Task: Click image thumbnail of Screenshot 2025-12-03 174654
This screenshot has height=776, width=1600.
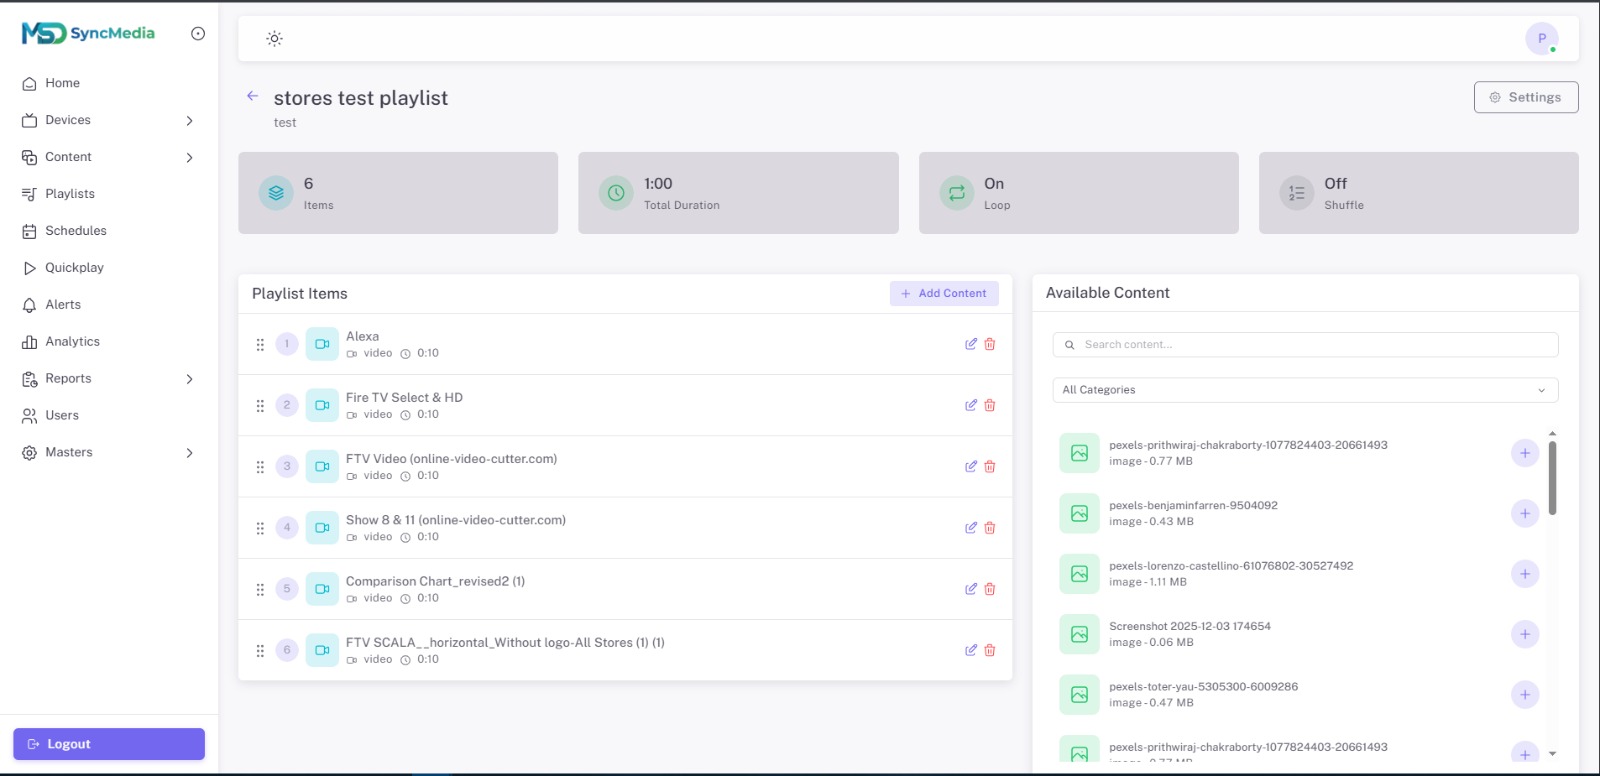Action: 1079,634
